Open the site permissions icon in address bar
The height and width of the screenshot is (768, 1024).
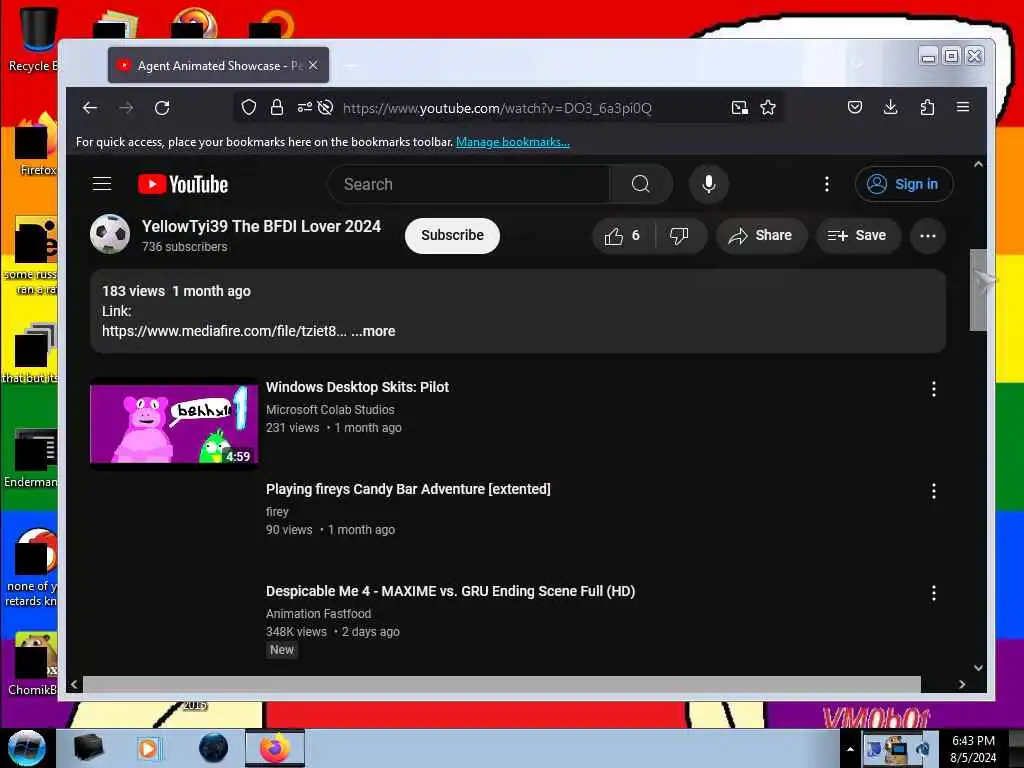pyautogui.click(x=304, y=108)
